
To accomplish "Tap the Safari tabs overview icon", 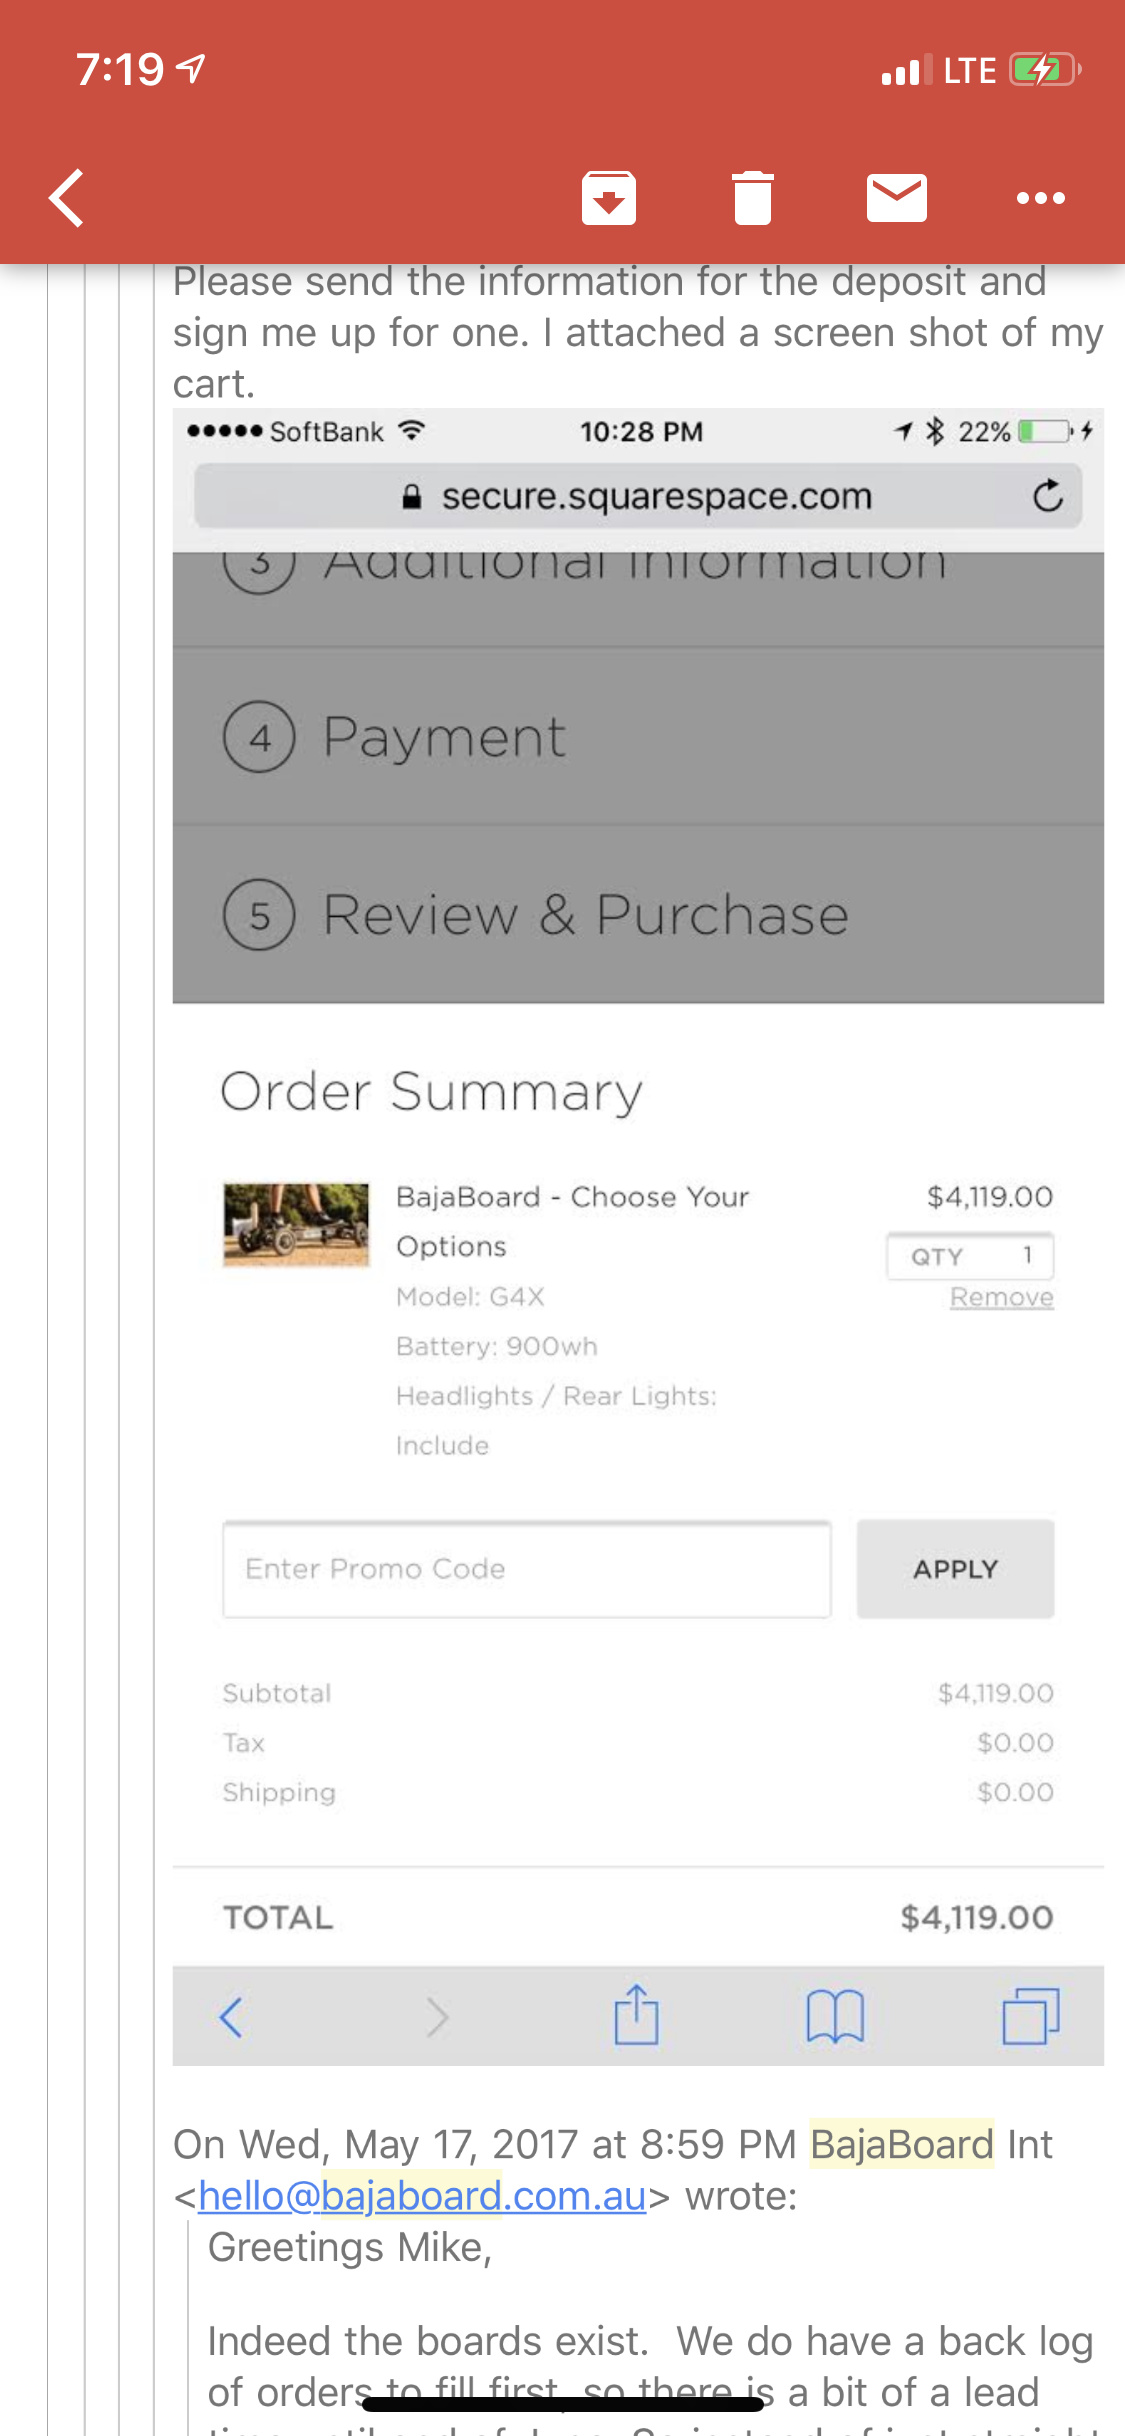I will [1030, 2016].
